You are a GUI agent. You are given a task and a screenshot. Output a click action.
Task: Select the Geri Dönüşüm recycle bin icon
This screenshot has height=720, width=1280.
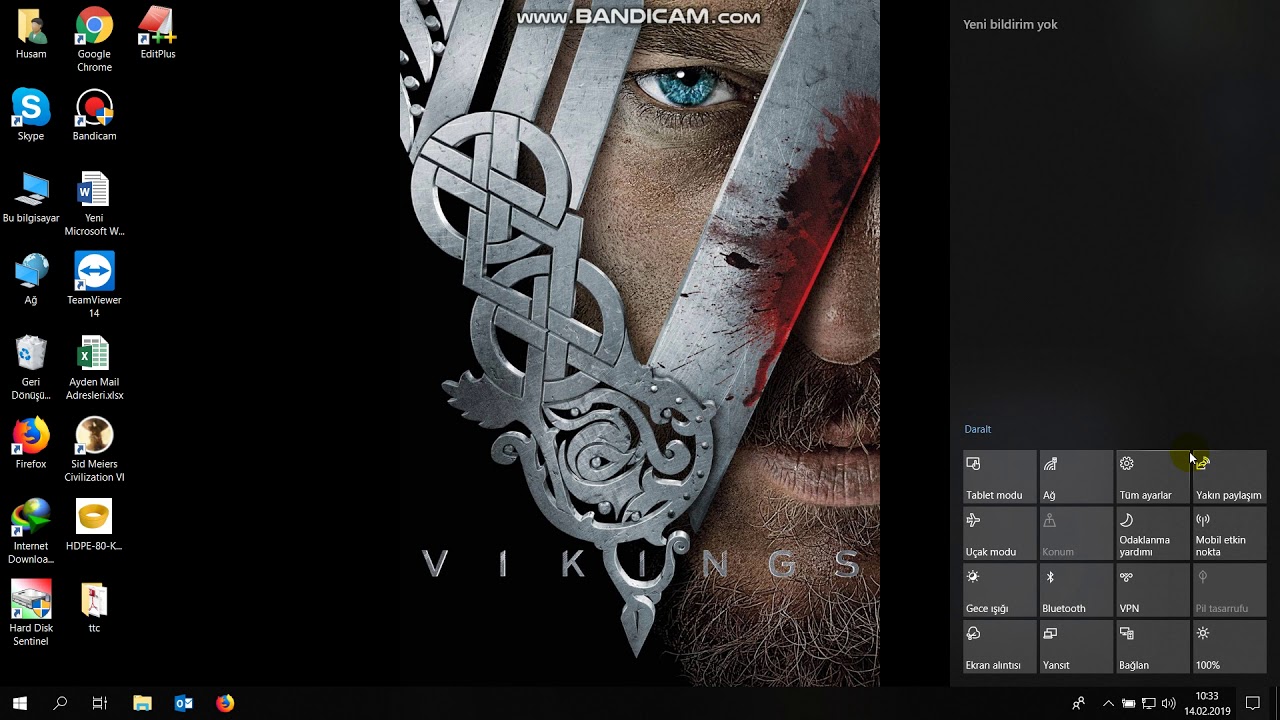tap(31, 368)
